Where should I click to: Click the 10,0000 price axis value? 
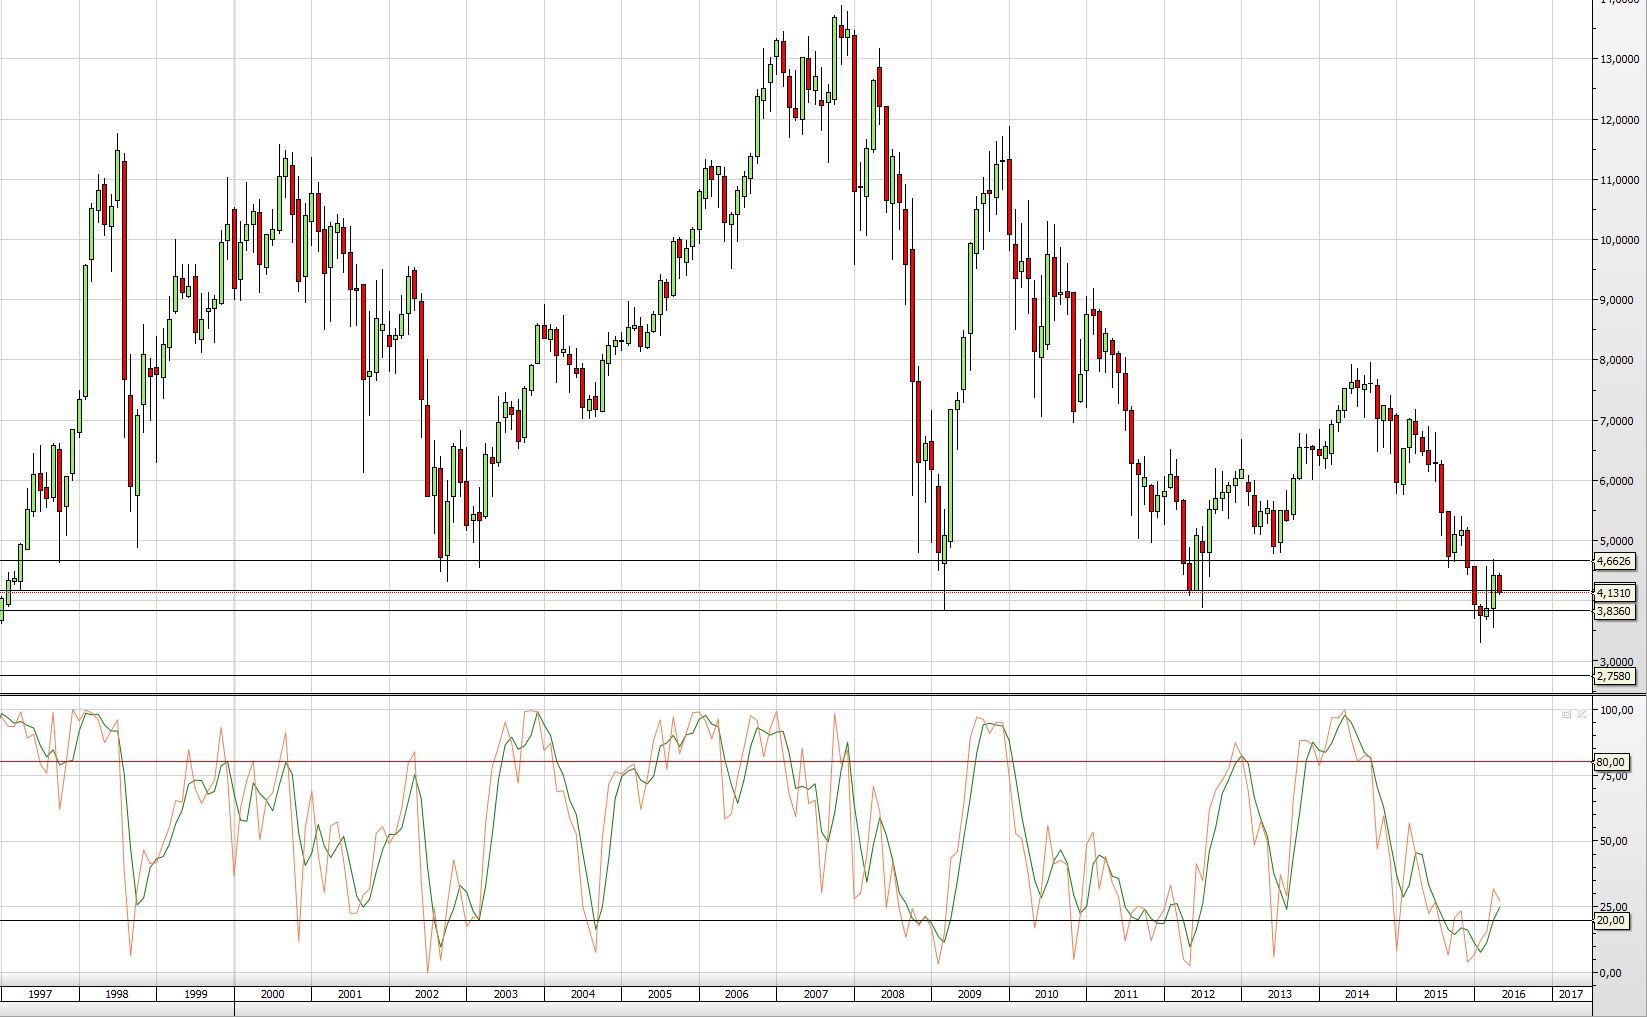pyautogui.click(x=1620, y=240)
